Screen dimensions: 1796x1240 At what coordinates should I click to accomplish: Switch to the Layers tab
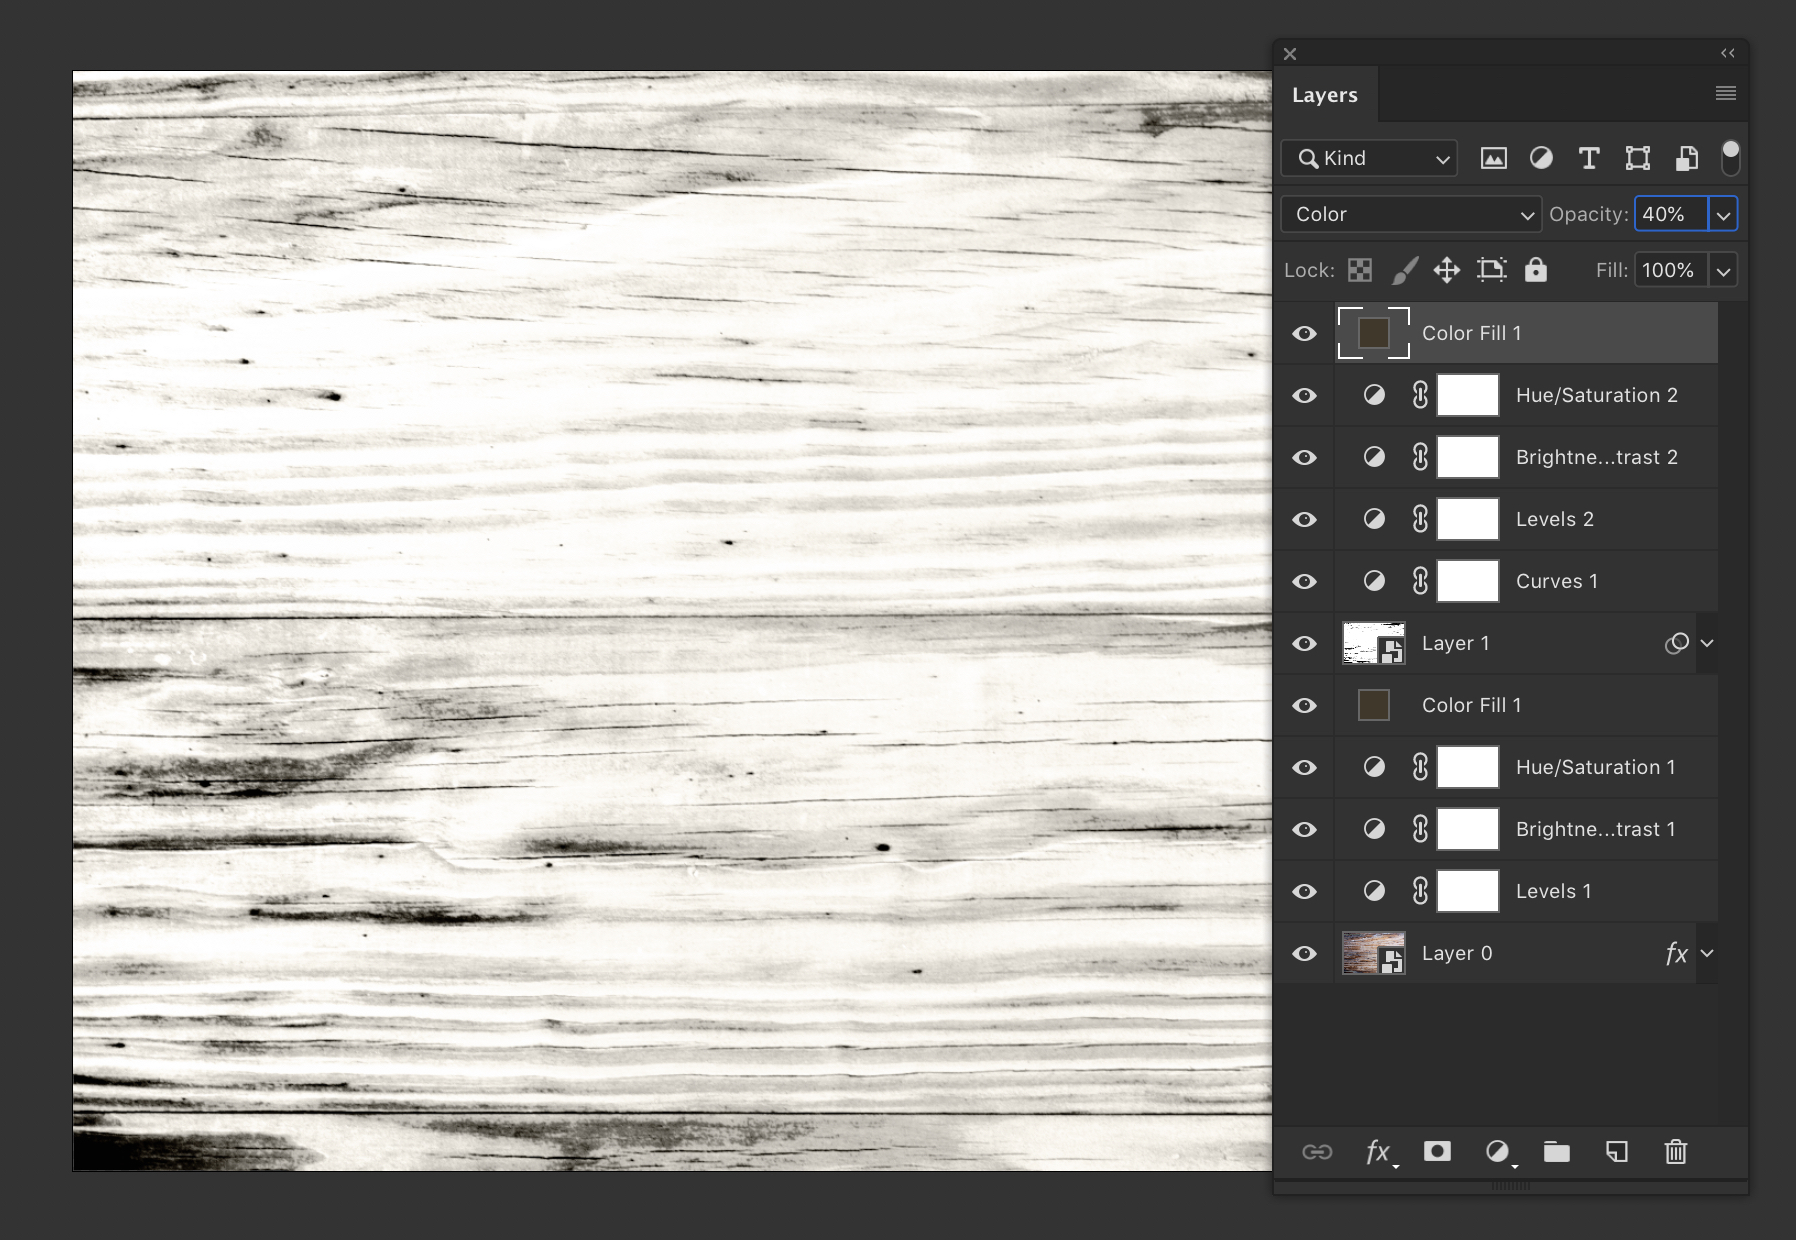point(1325,95)
